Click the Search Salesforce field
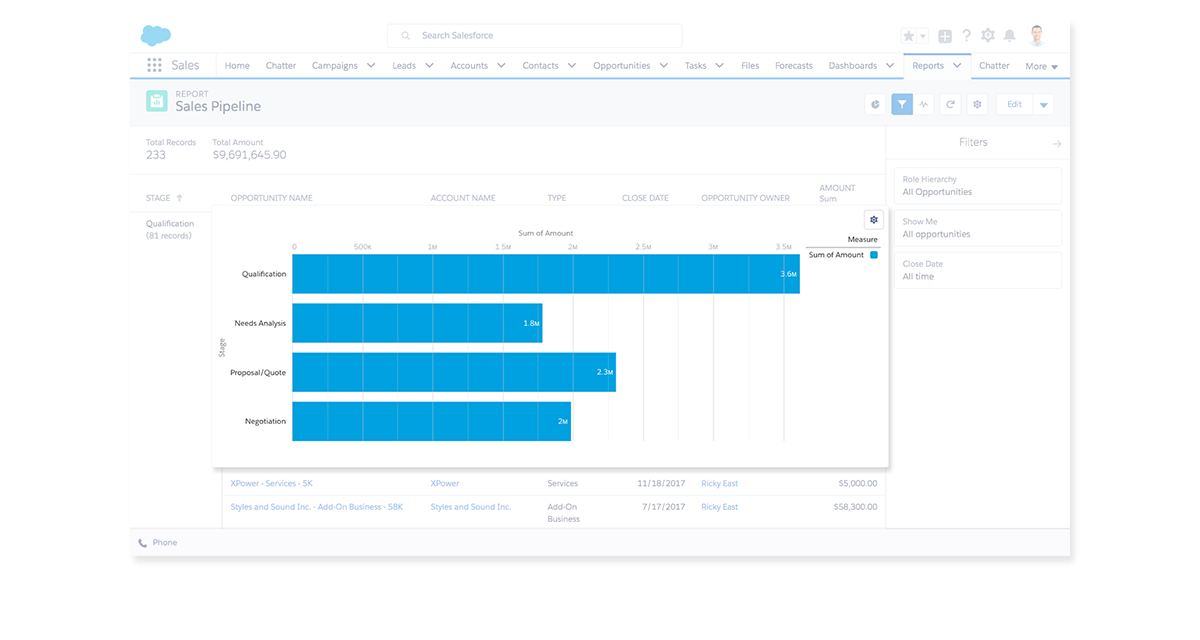 [535, 36]
